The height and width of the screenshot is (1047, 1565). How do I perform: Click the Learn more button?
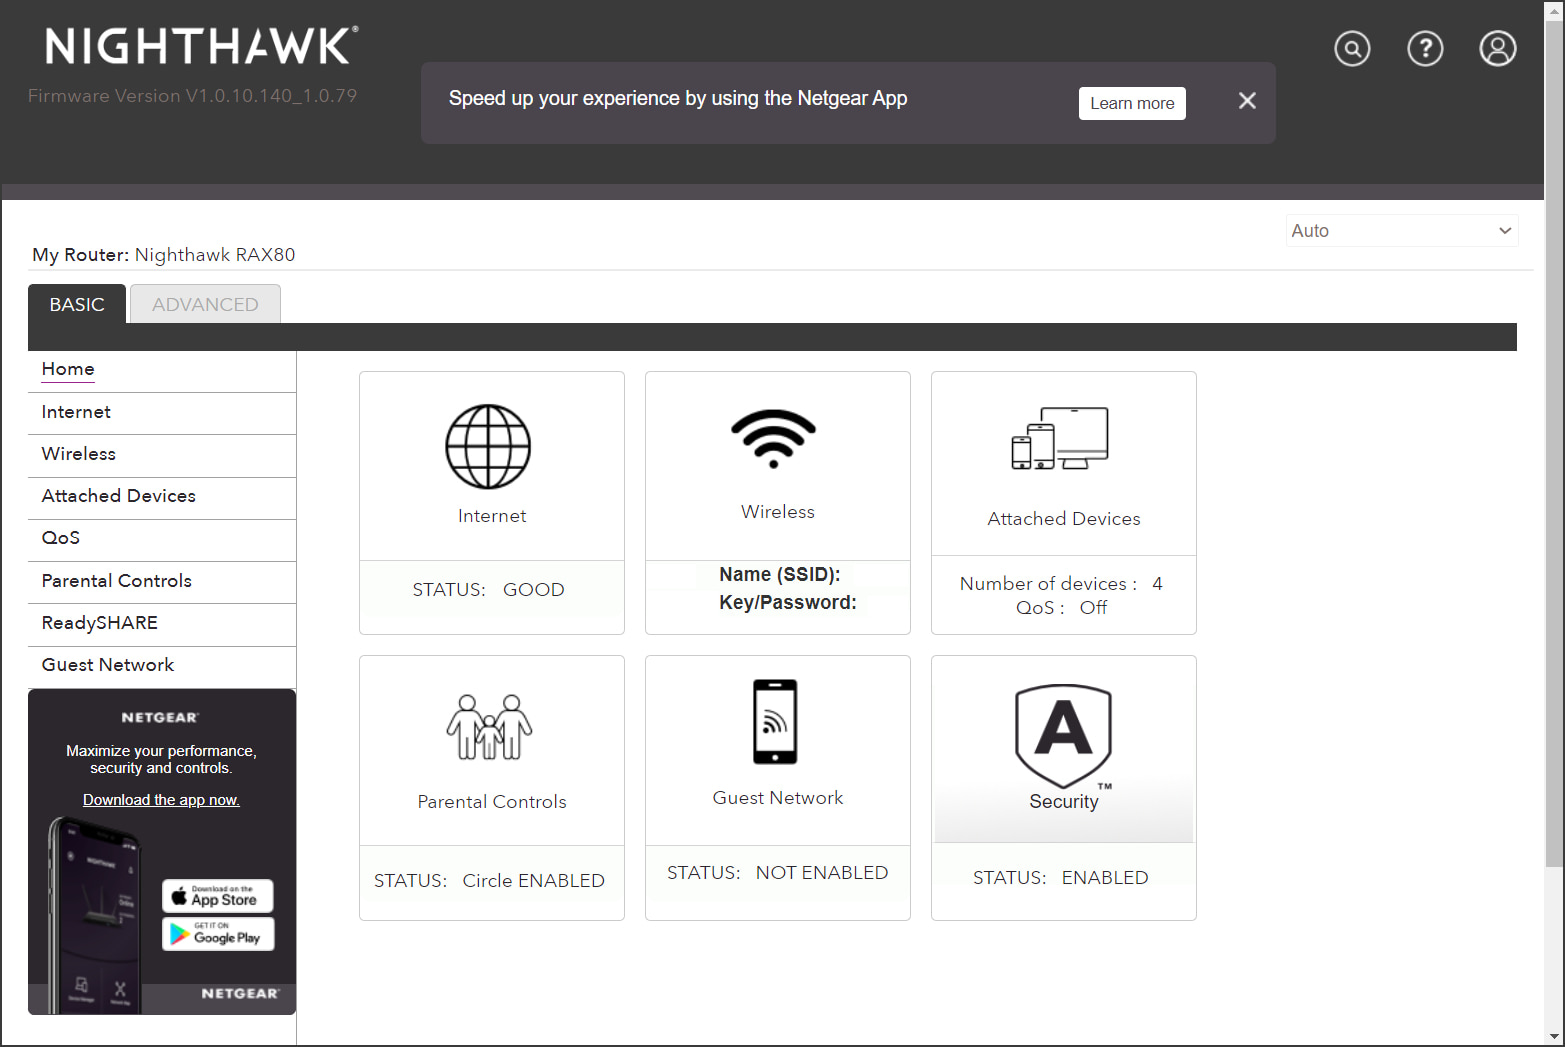tap(1132, 103)
